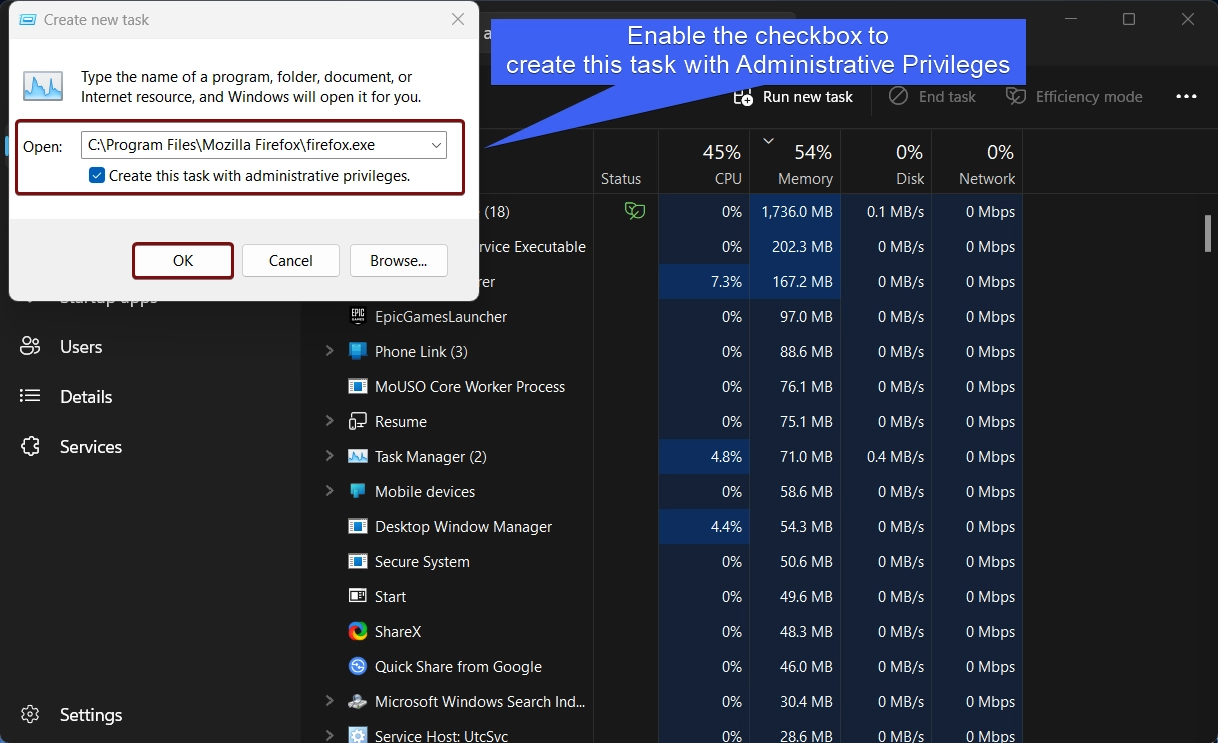1218x743 pixels.
Task: Click the Secure System icon
Action: [x=358, y=561]
